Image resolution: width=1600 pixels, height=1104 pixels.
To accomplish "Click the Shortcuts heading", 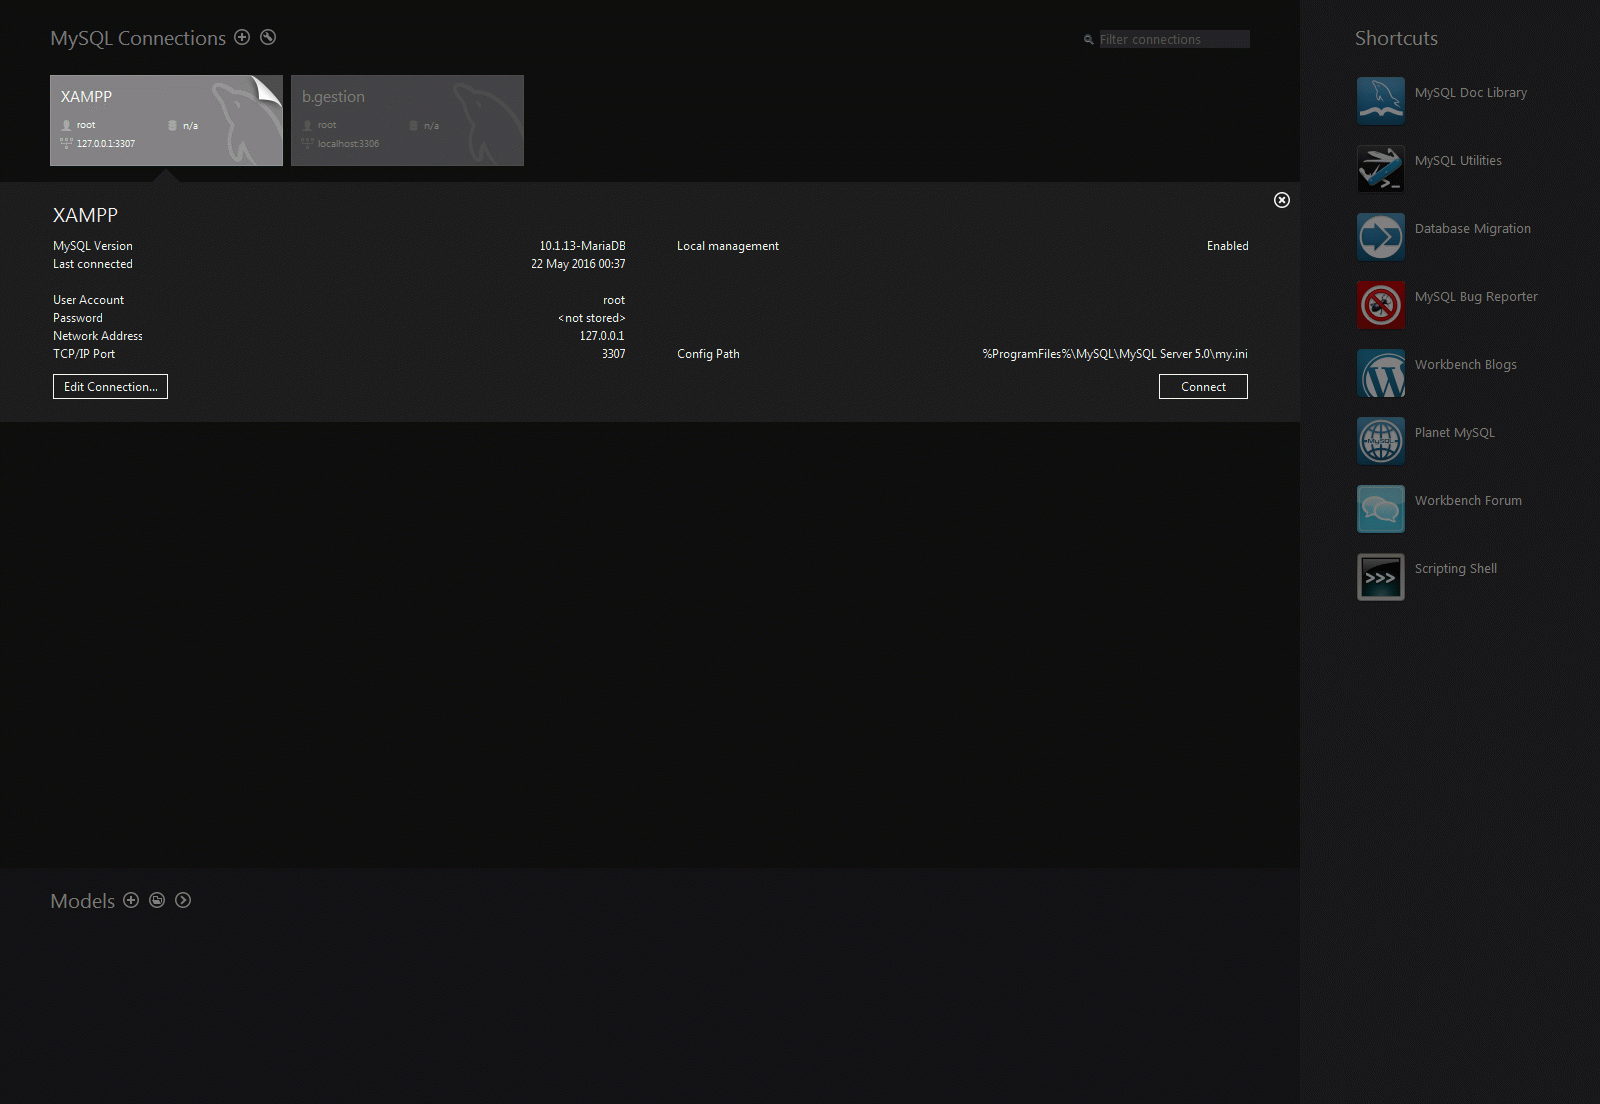I will [x=1396, y=38].
